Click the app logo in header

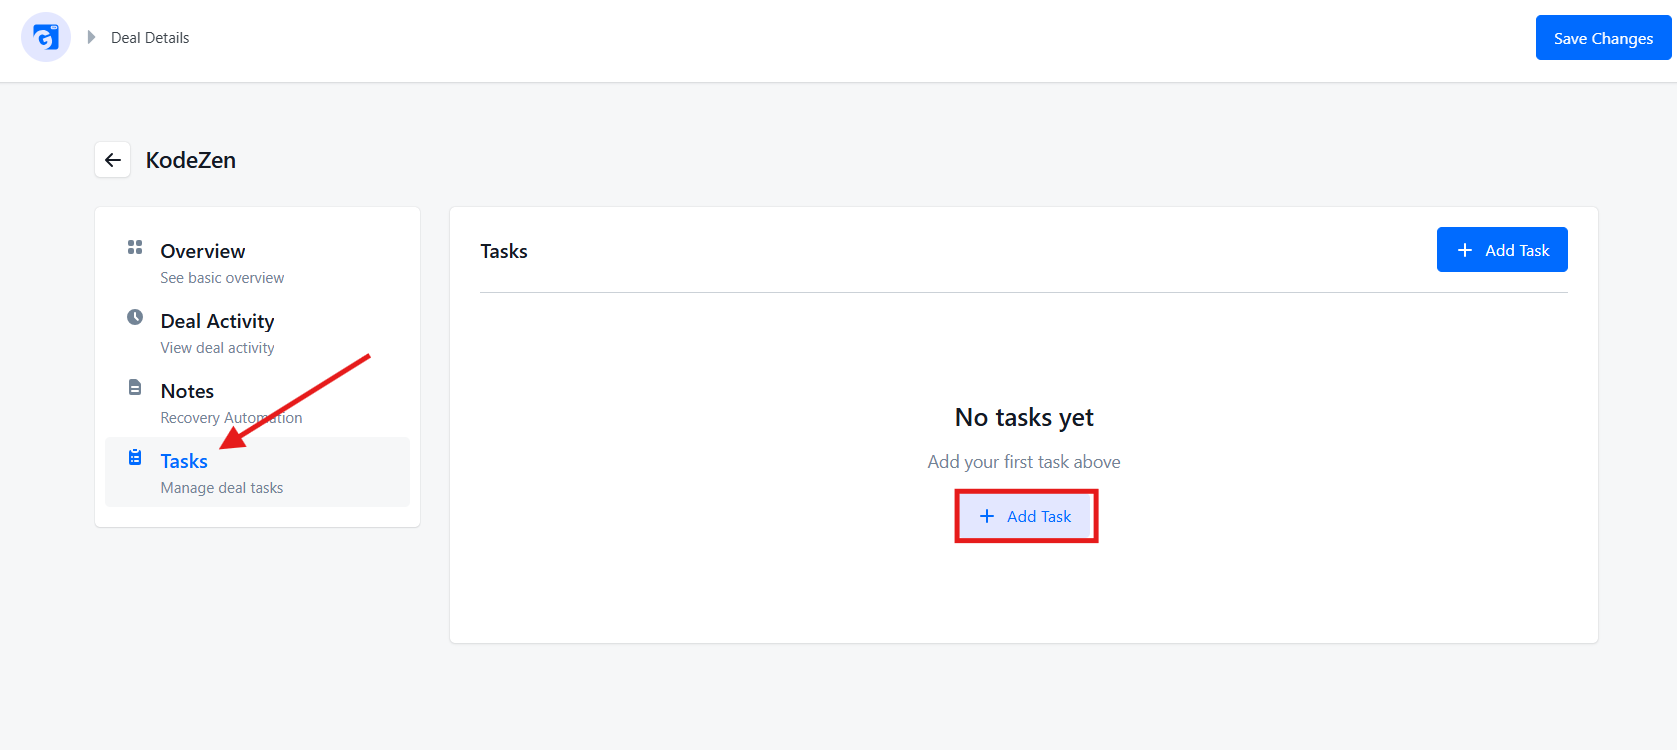pos(46,37)
